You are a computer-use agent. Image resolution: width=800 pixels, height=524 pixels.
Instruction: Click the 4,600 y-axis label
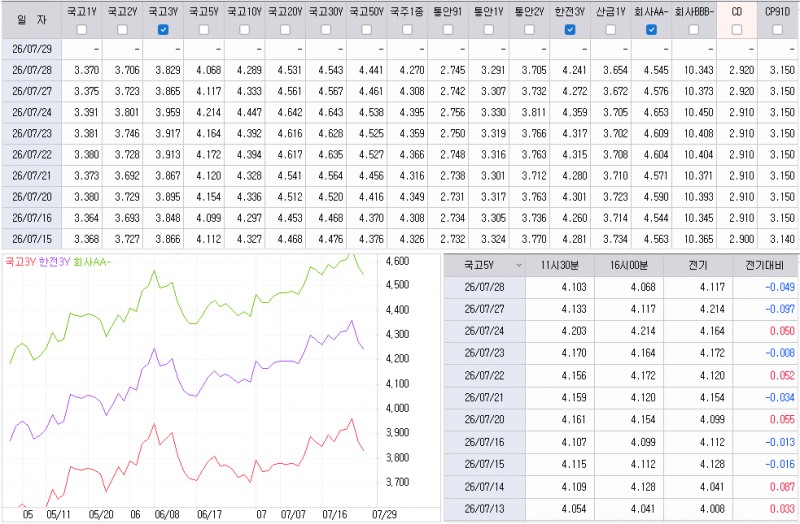[x=397, y=261]
